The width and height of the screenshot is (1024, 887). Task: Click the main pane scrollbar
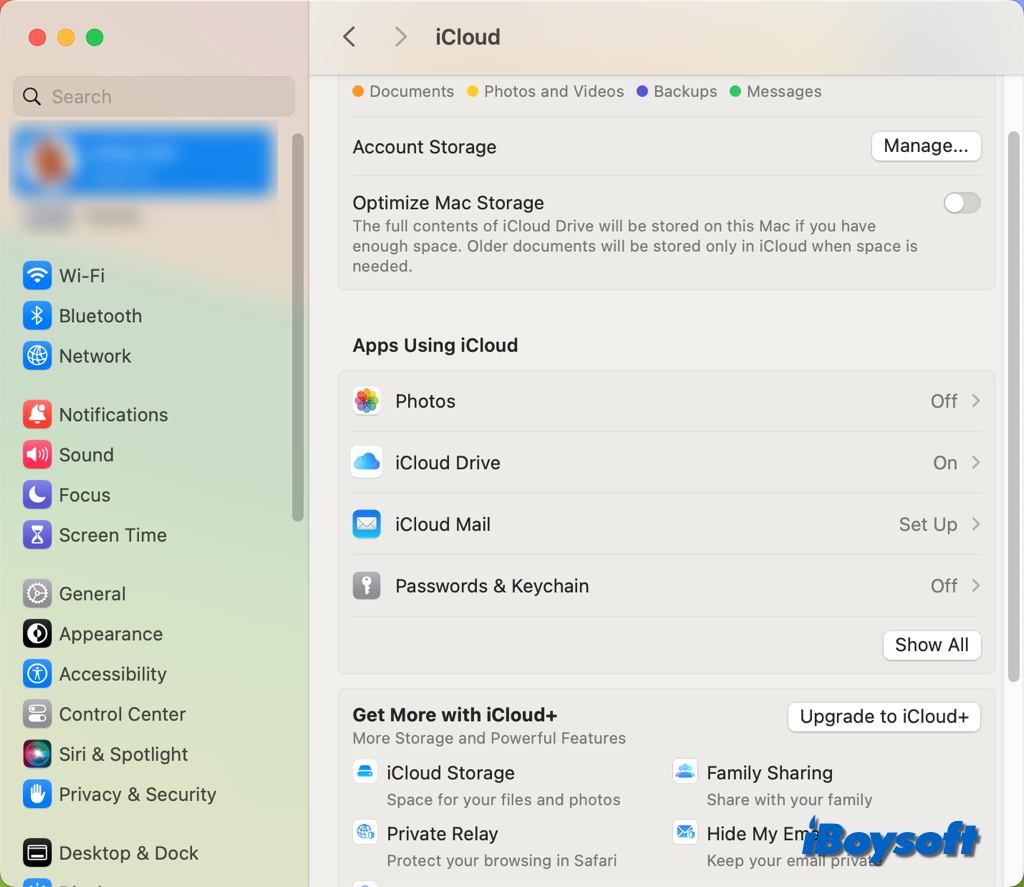click(x=1014, y=406)
